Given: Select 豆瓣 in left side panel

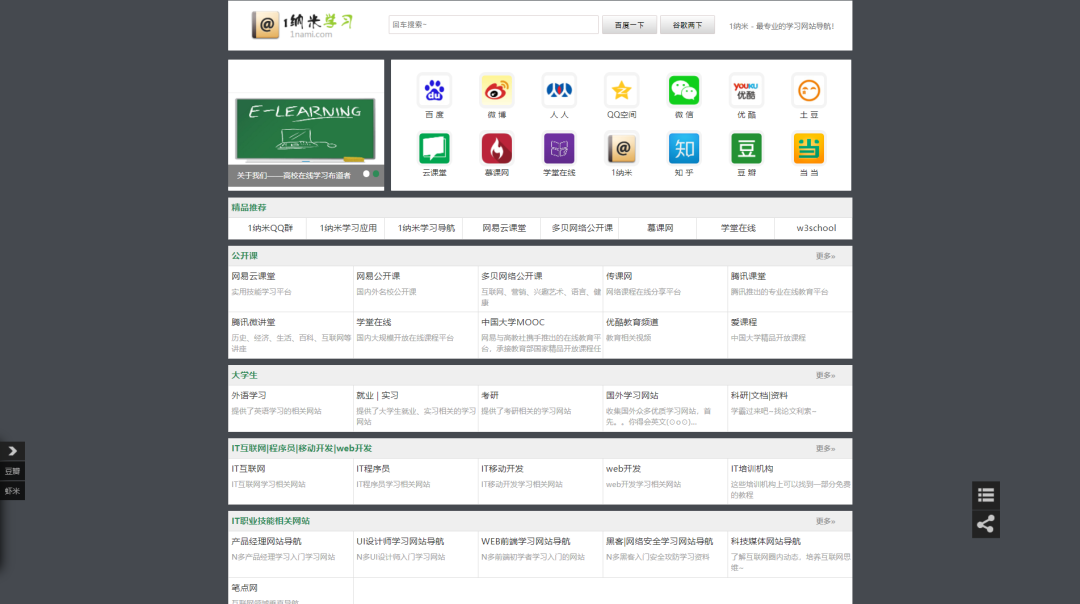Looking at the screenshot, I should tap(12, 471).
